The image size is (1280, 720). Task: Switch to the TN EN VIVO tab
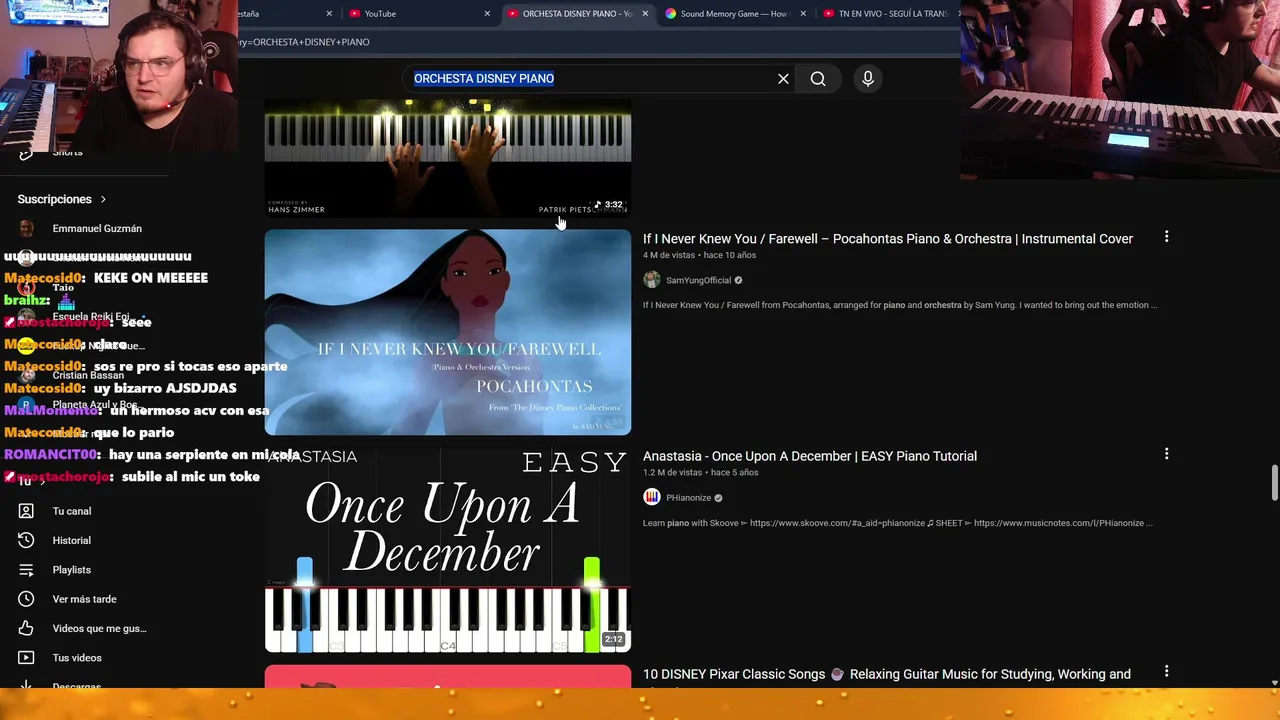pyautogui.click(x=888, y=14)
